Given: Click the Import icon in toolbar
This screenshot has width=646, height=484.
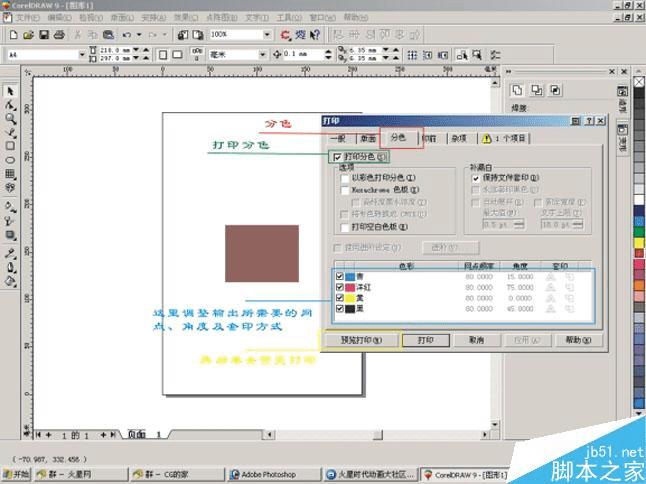Looking at the screenshot, I should (183, 35).
